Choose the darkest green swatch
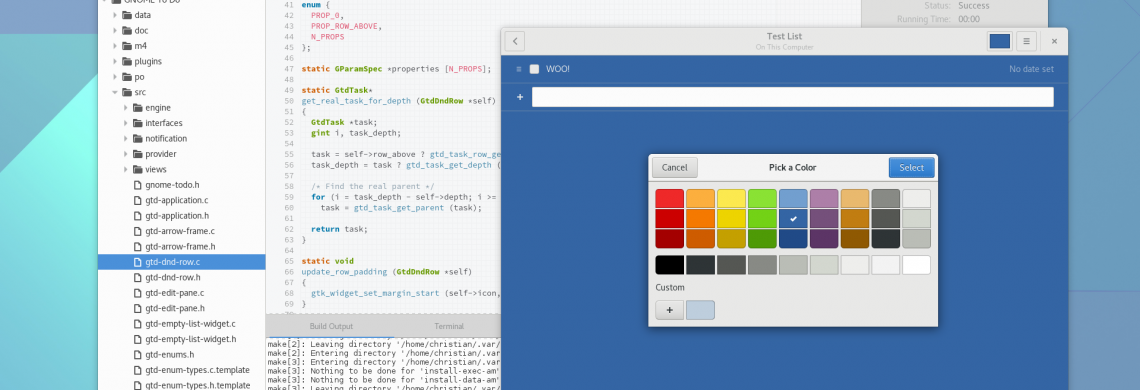Screen dimensions: 1140x390 click(763, 239)
